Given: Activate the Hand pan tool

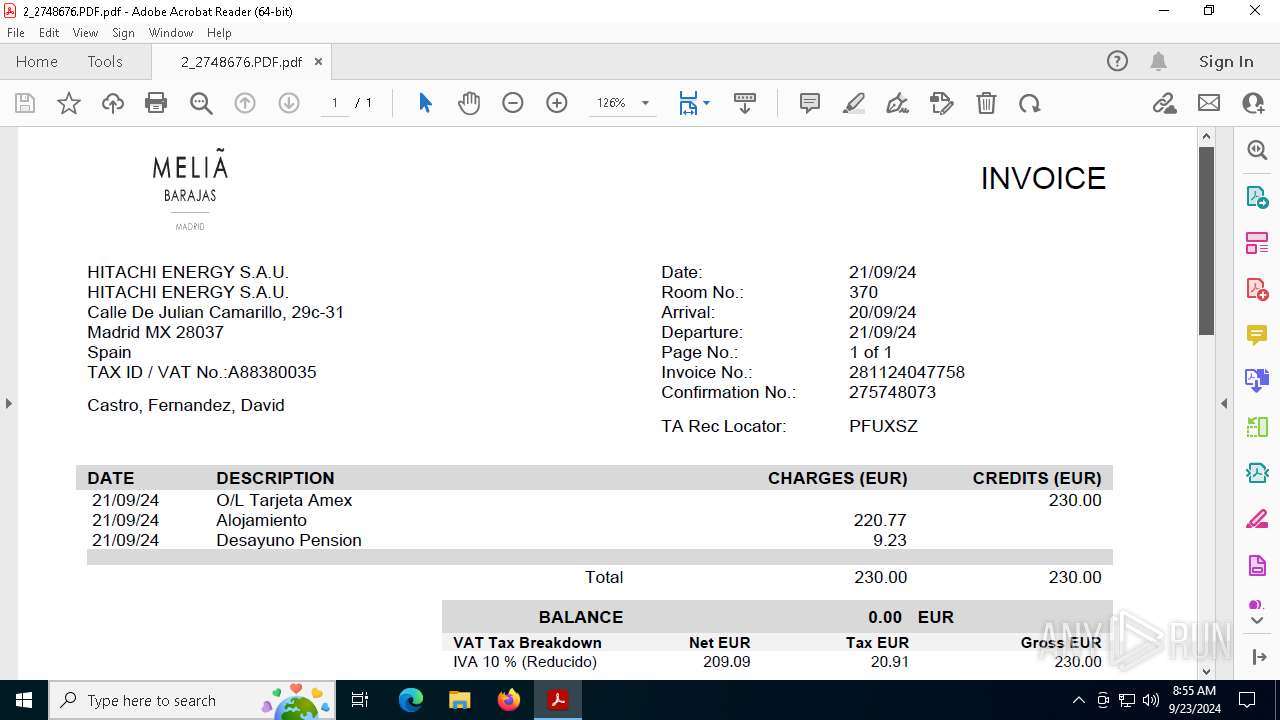Looking at the screenshot, I should coord(469,103).
